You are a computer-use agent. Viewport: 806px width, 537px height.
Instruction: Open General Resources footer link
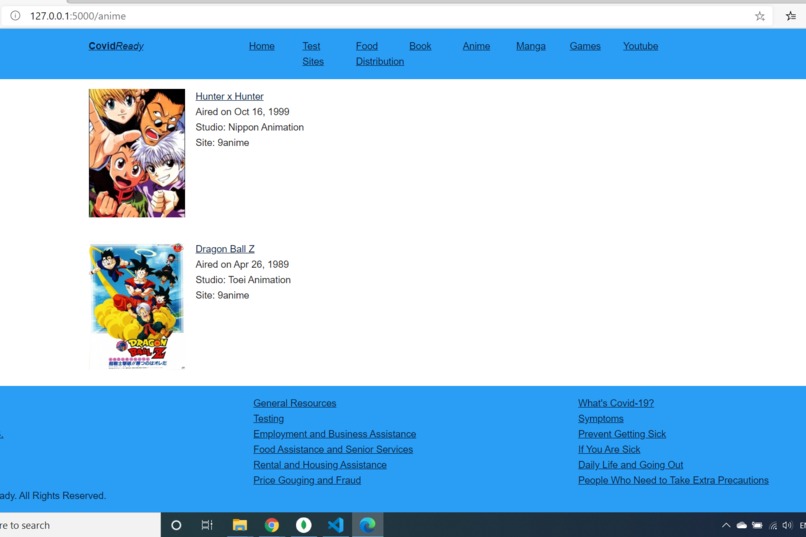[x=295, y=403]
